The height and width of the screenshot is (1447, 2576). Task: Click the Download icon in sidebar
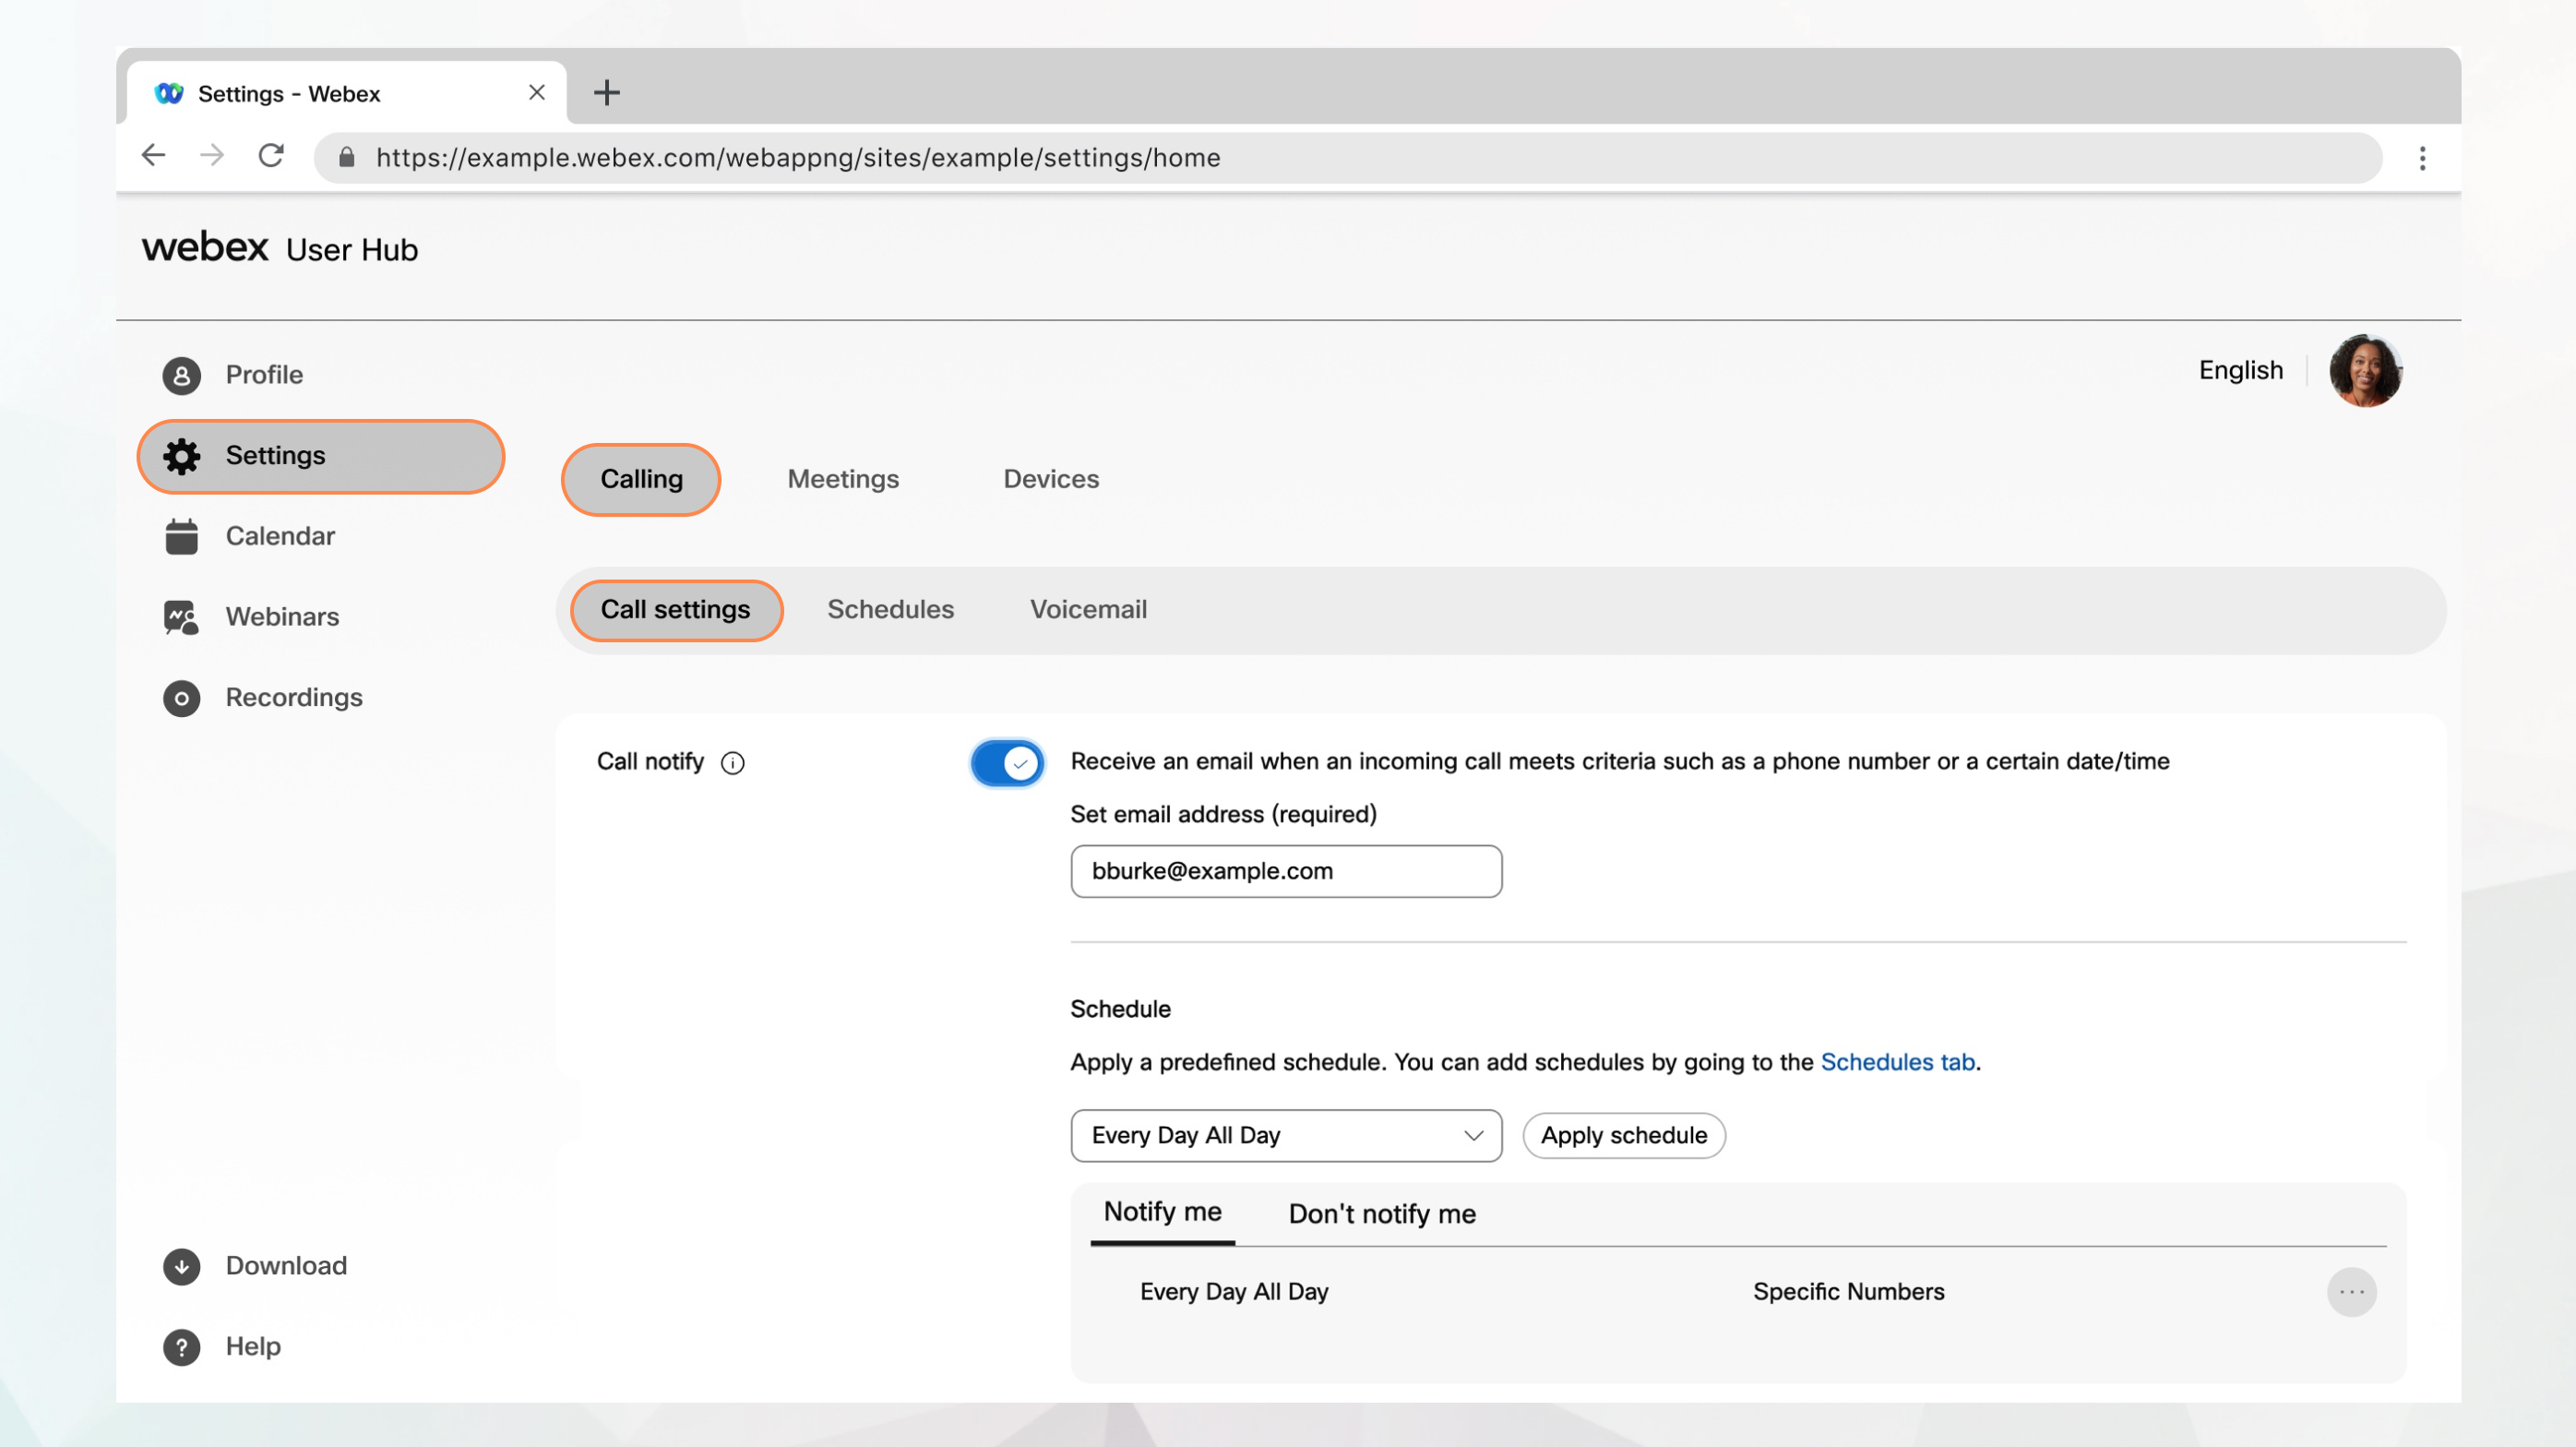(183, 1265)
